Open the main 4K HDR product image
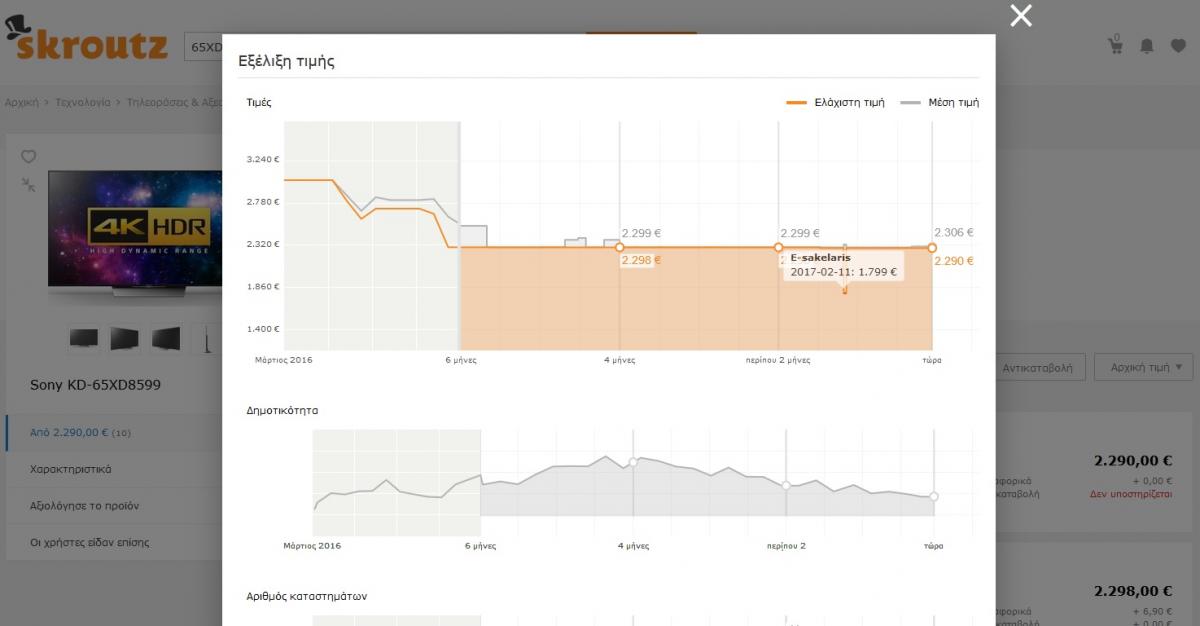Screen dimensions: 1200x626 (134, 232)
